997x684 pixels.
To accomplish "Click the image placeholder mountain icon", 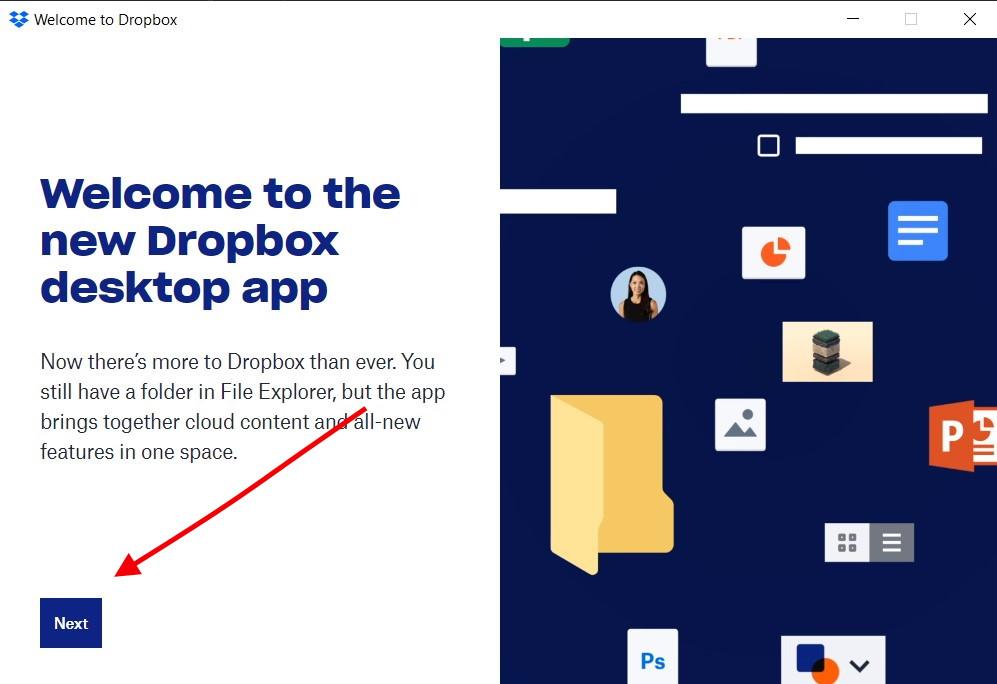I will tap(740, 425).
